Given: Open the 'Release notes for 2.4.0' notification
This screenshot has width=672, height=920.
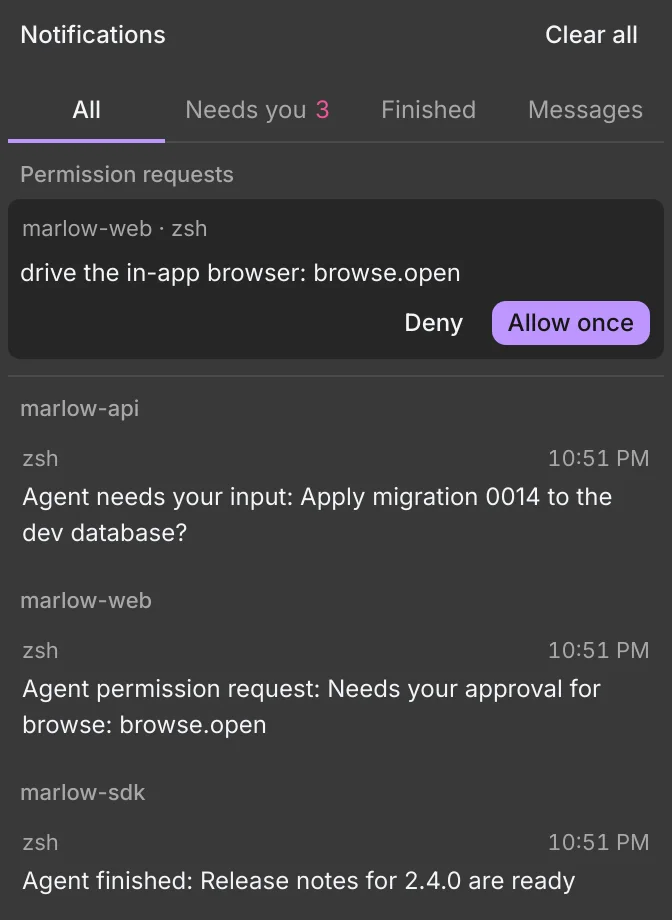Looking at the screenshot, I should 336,862.
